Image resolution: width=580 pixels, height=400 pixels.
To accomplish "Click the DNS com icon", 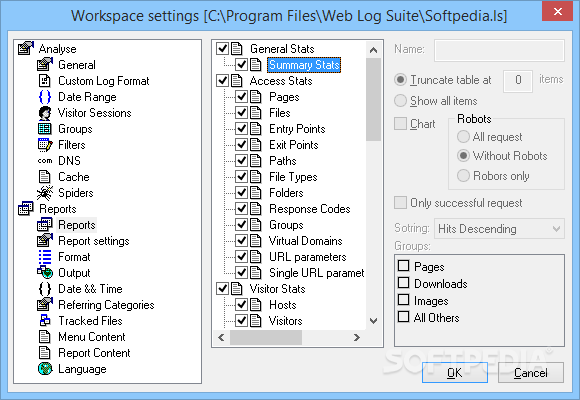I will (45, 161).
